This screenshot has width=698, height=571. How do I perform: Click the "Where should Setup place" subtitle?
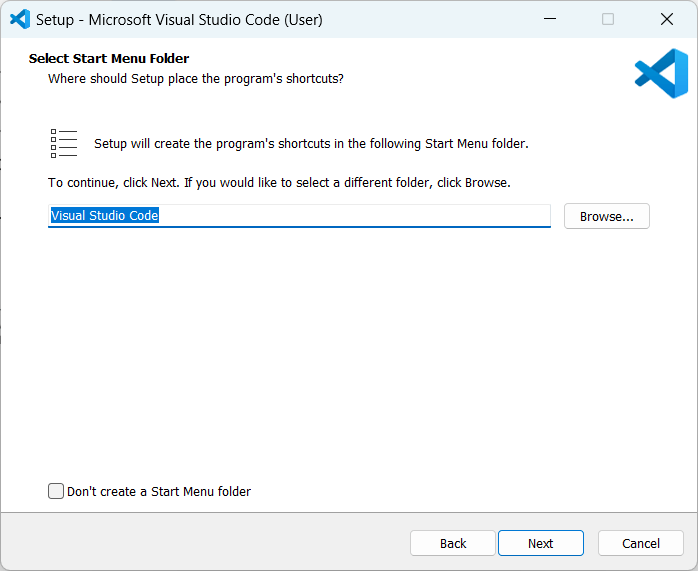click(196, 78)
